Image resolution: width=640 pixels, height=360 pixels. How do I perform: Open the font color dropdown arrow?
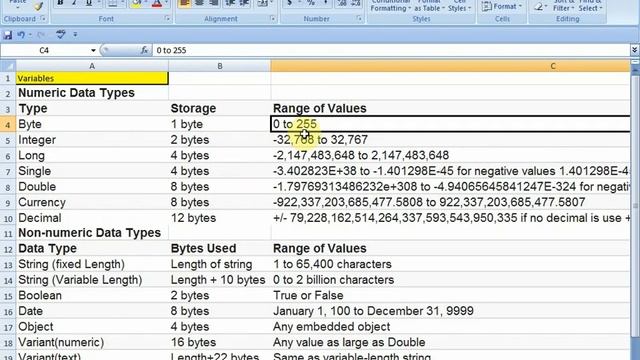click(167, 2)
